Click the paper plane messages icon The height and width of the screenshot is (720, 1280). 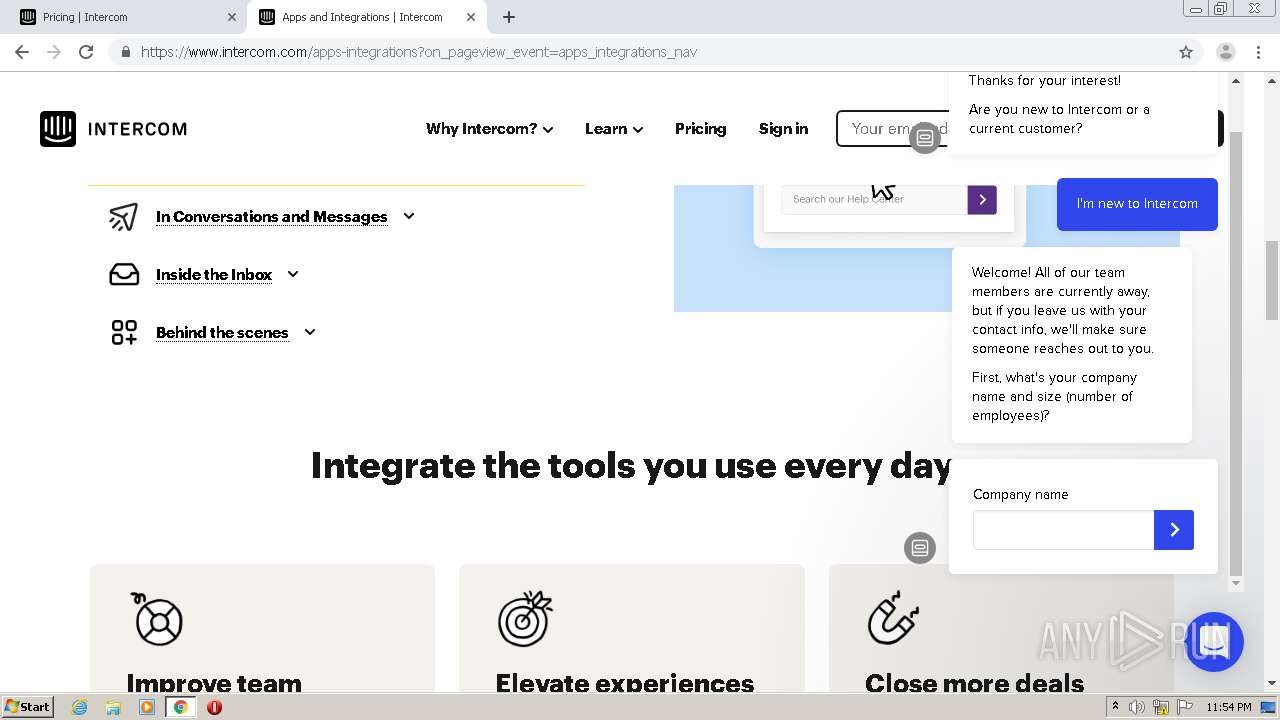123,216
